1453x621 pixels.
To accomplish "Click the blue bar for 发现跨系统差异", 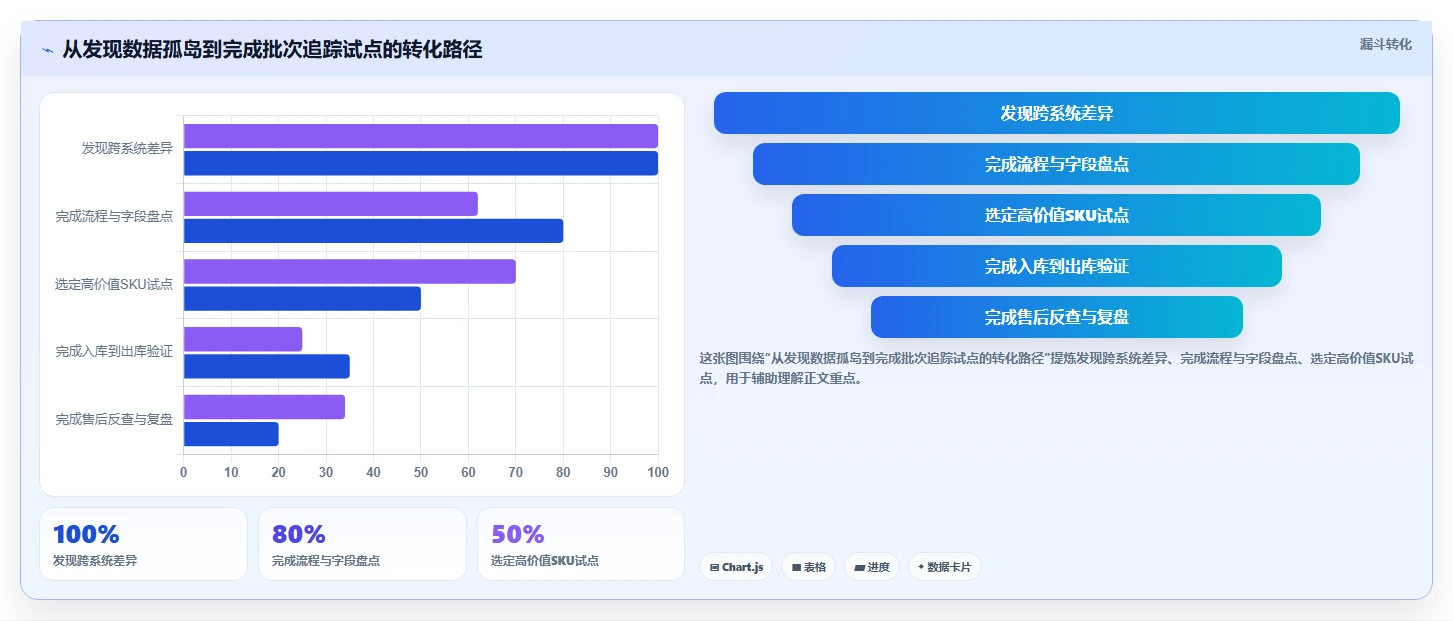I will tap(421, 163).
